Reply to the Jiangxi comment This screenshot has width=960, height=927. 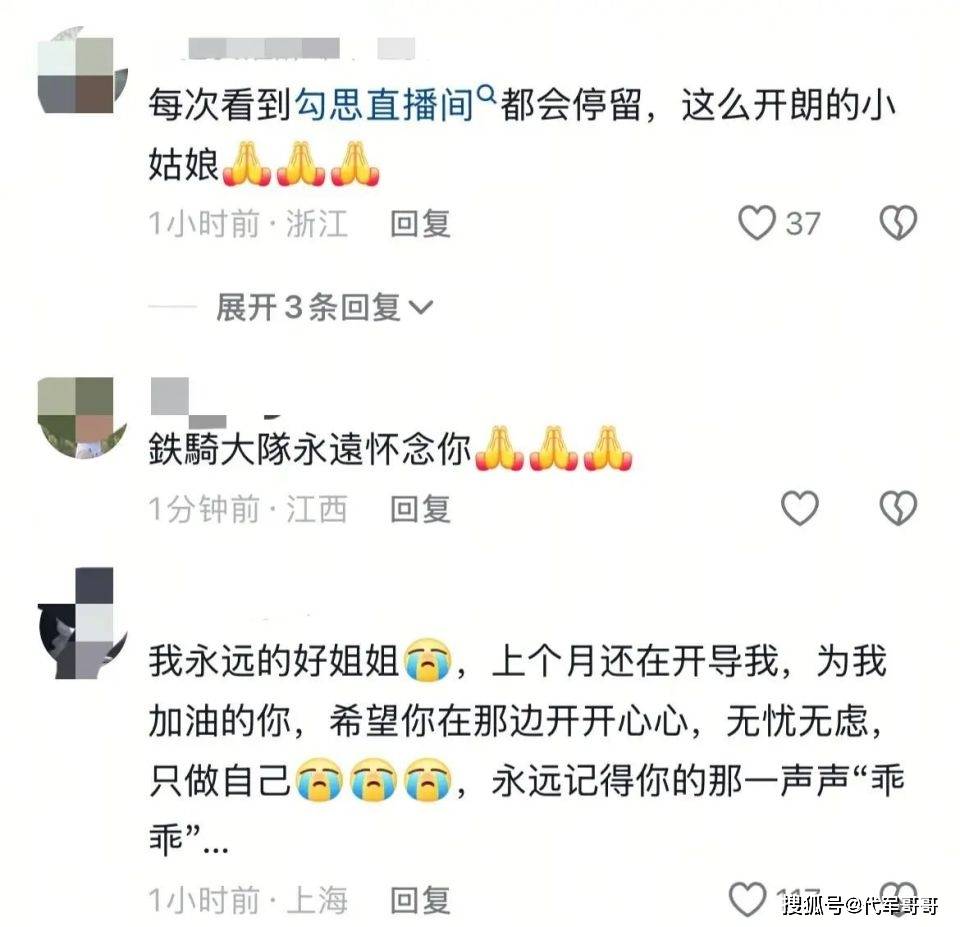click(x=421, y=509)
